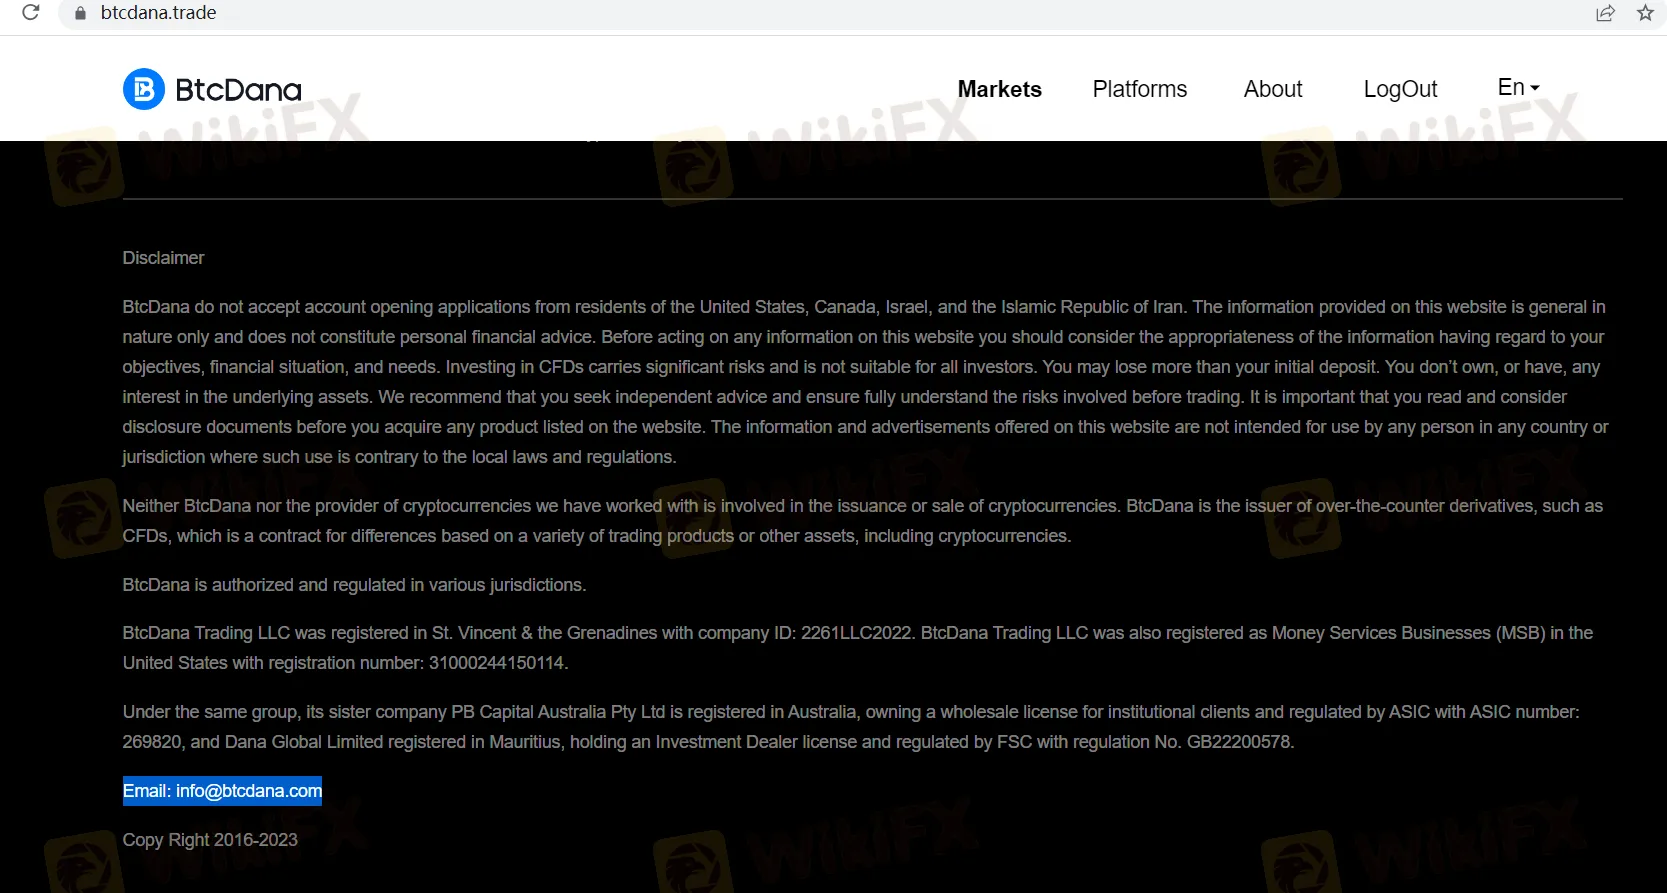Expand the En language dropdown
Screen dimensions: 1667x893
coord(1517,88)
